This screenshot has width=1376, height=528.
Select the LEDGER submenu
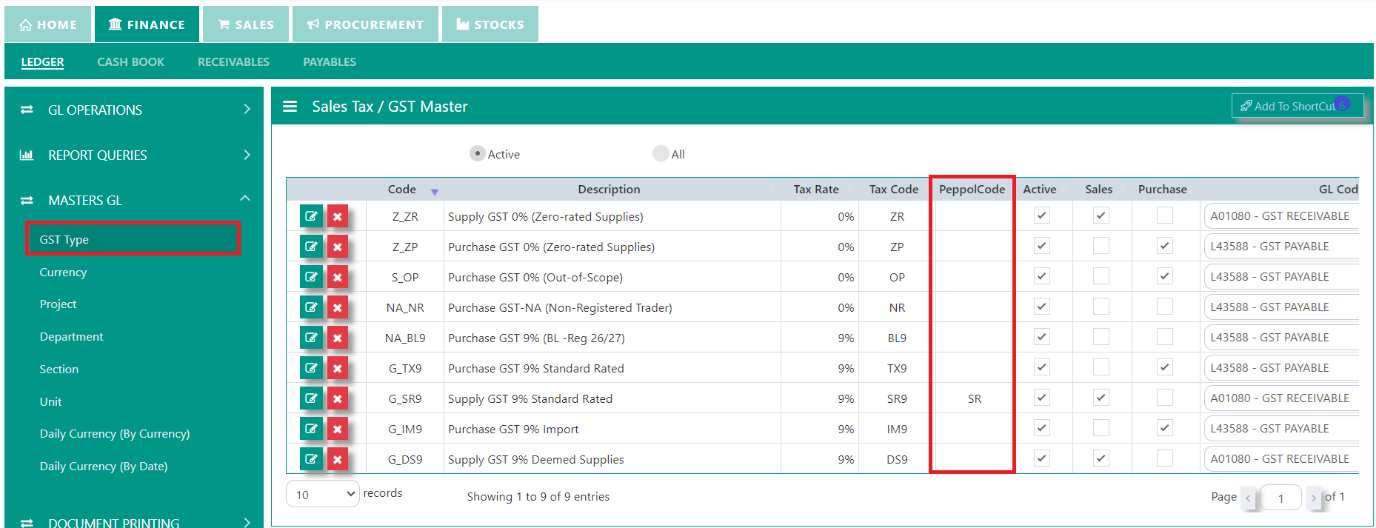(42, 62)
